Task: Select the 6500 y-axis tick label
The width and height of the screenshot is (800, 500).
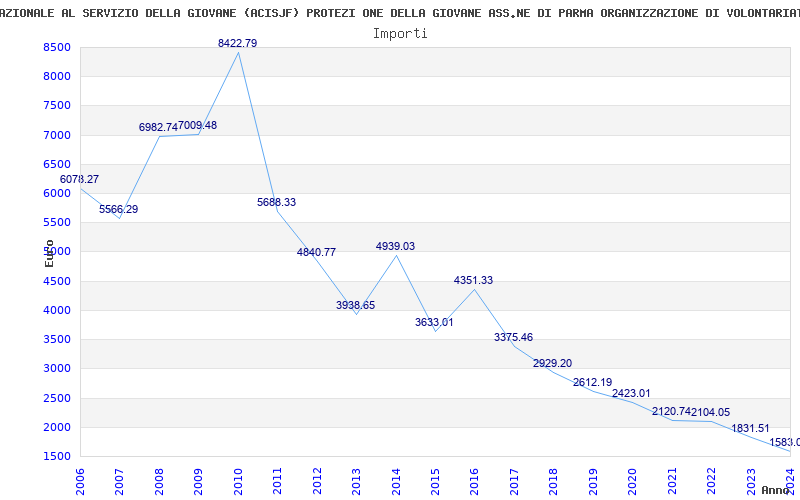Action: [58, 164]
